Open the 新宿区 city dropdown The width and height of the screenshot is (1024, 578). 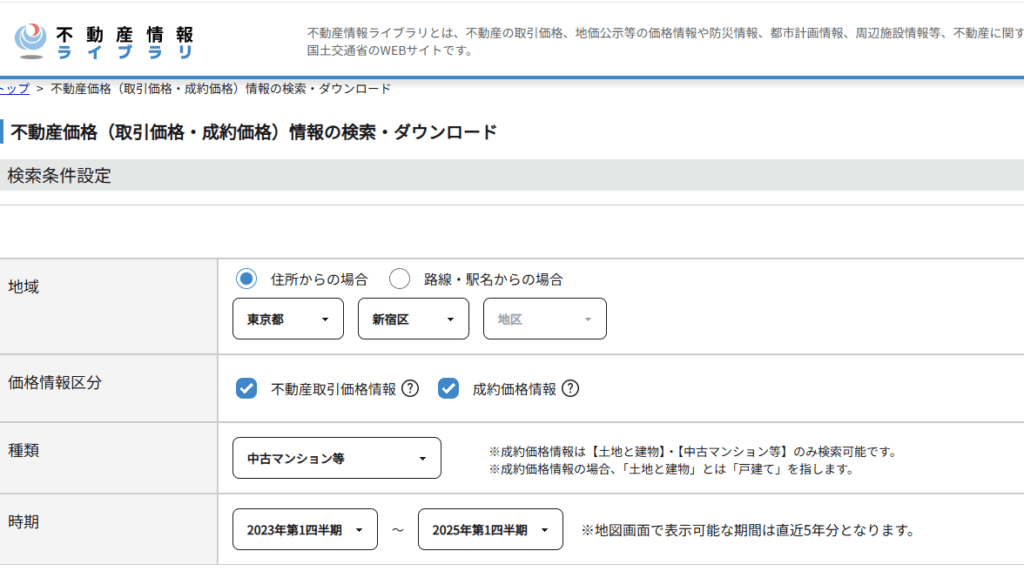pyautogui.click(x=413, y=319)
